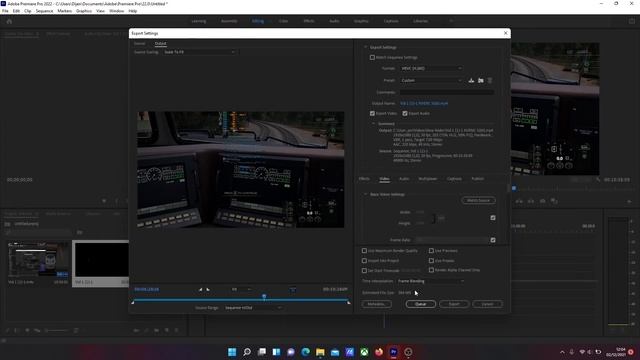Click the Metadata button
The image size is (640, 360).
point(376,304)
